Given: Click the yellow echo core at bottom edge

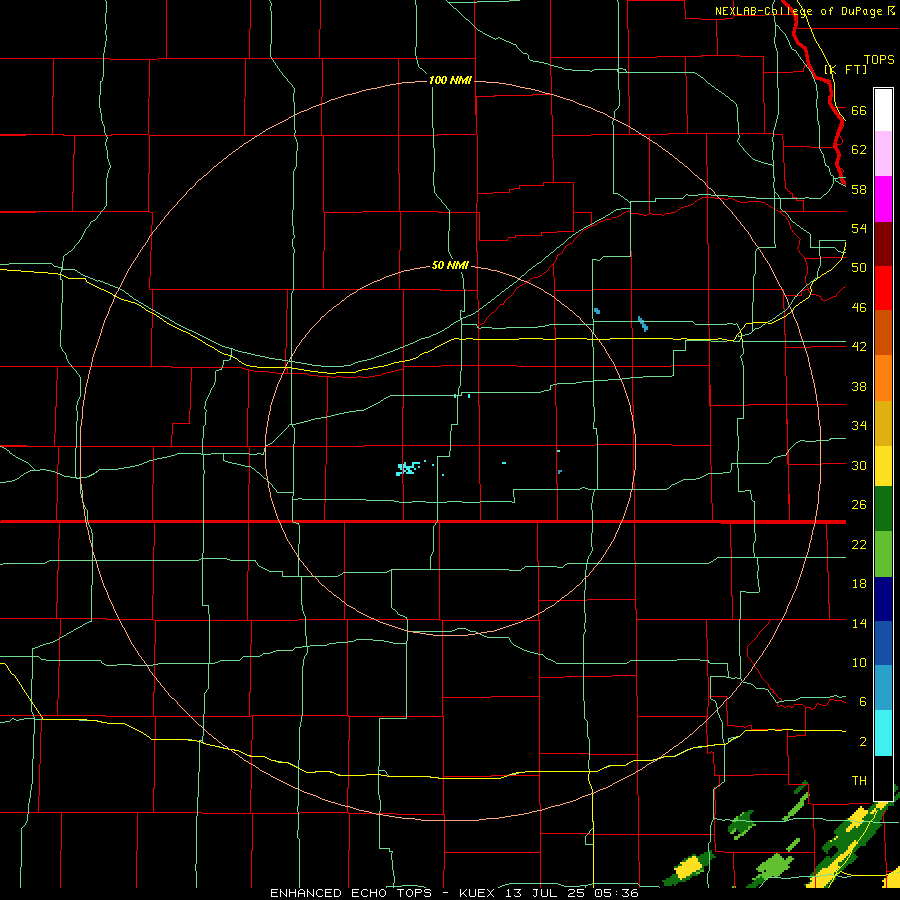Looking at the screenshot, I should pyautogui.click(x=689, y=866).
